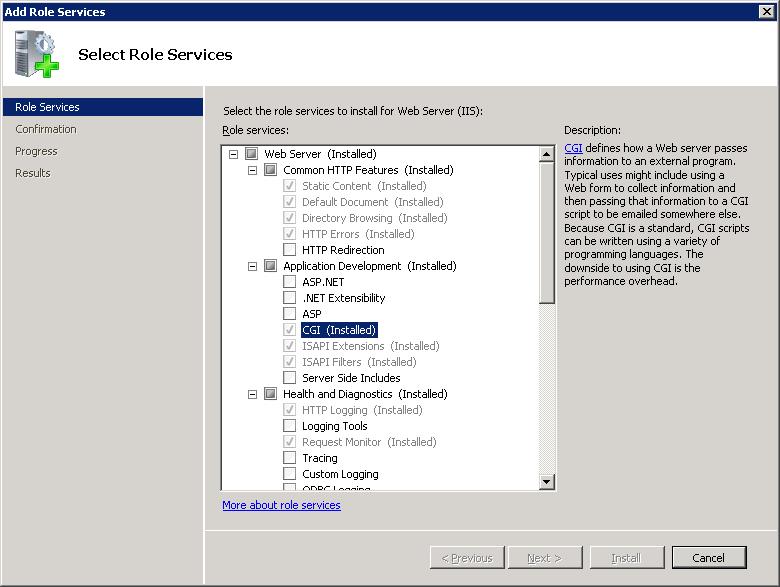
Task: Select the CGI (Installed) row
Action: pyautogui.click(x=339, y=330)
